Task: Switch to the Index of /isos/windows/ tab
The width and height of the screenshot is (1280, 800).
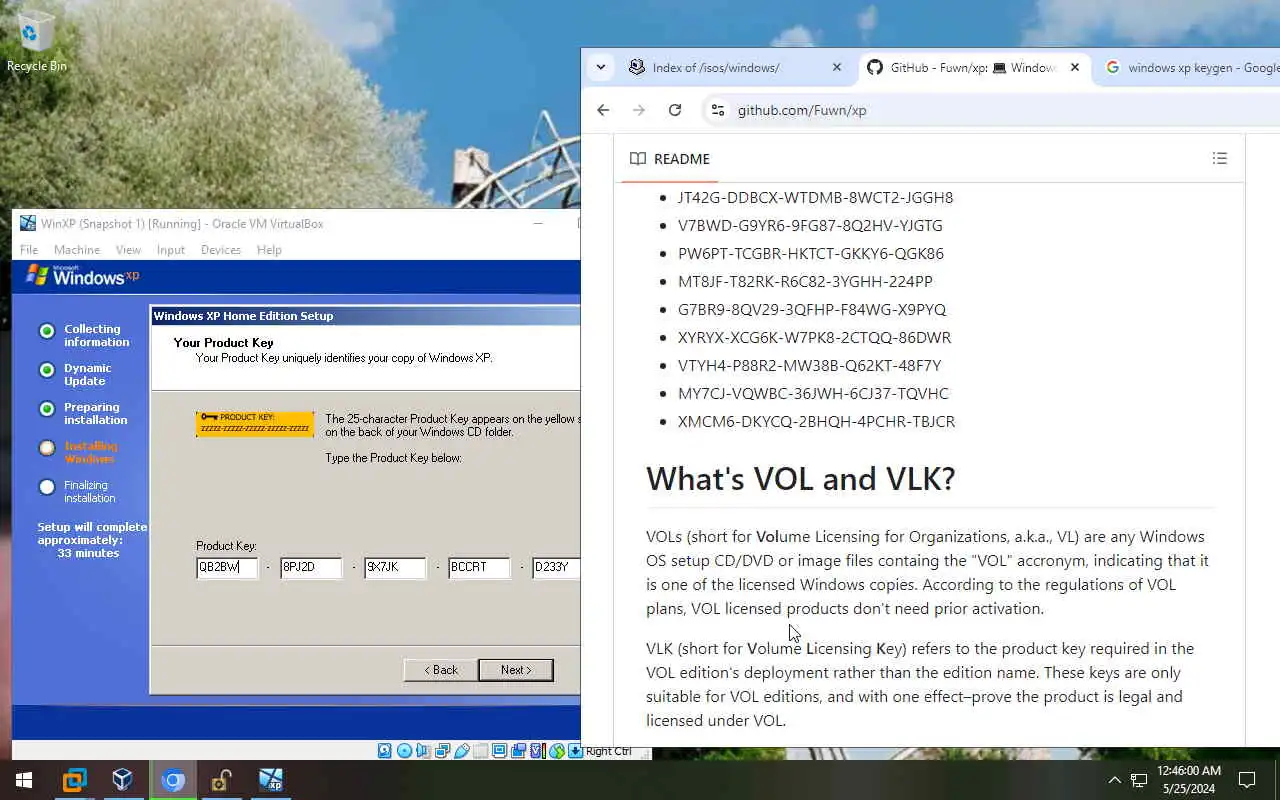Action: [x=735, y=68]
